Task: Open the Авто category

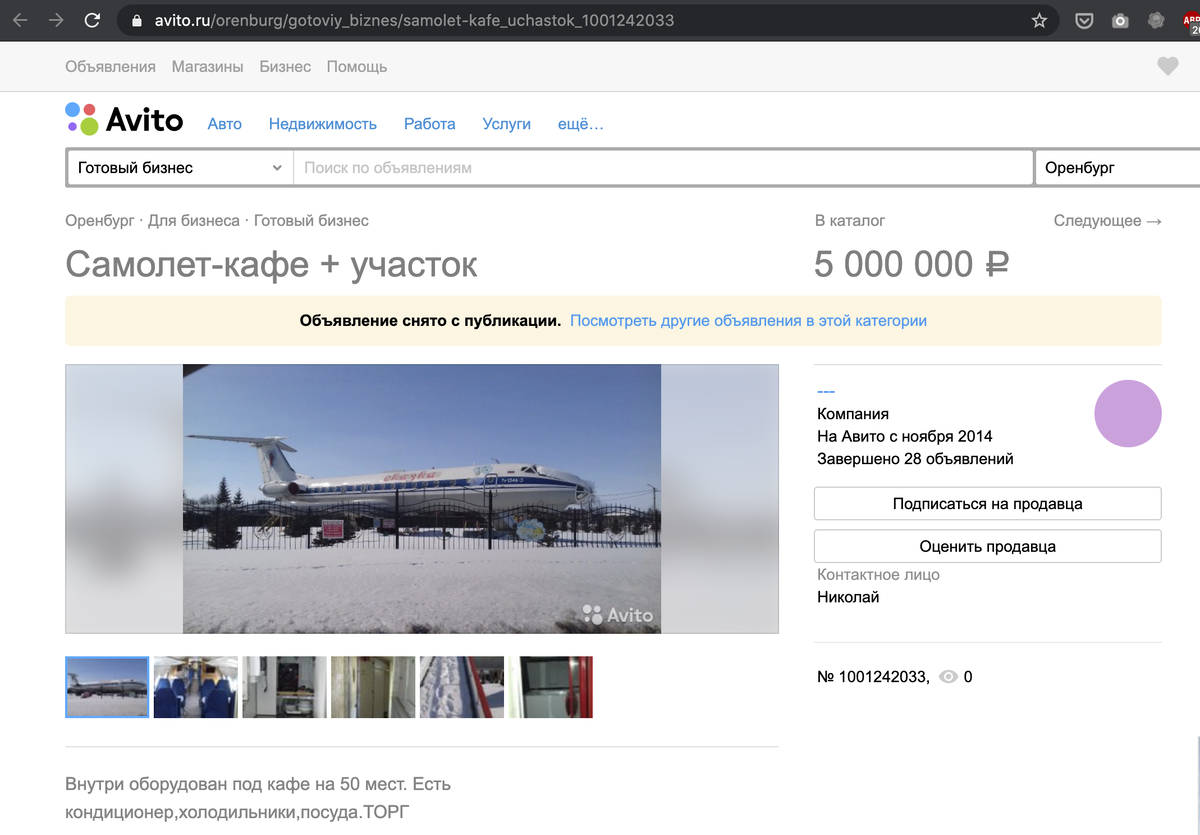Action: (x=225, y=124)
